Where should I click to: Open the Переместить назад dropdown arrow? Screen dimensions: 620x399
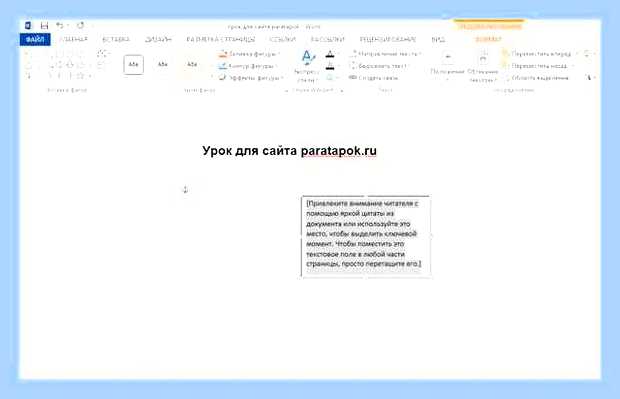(x=573, y=66)
